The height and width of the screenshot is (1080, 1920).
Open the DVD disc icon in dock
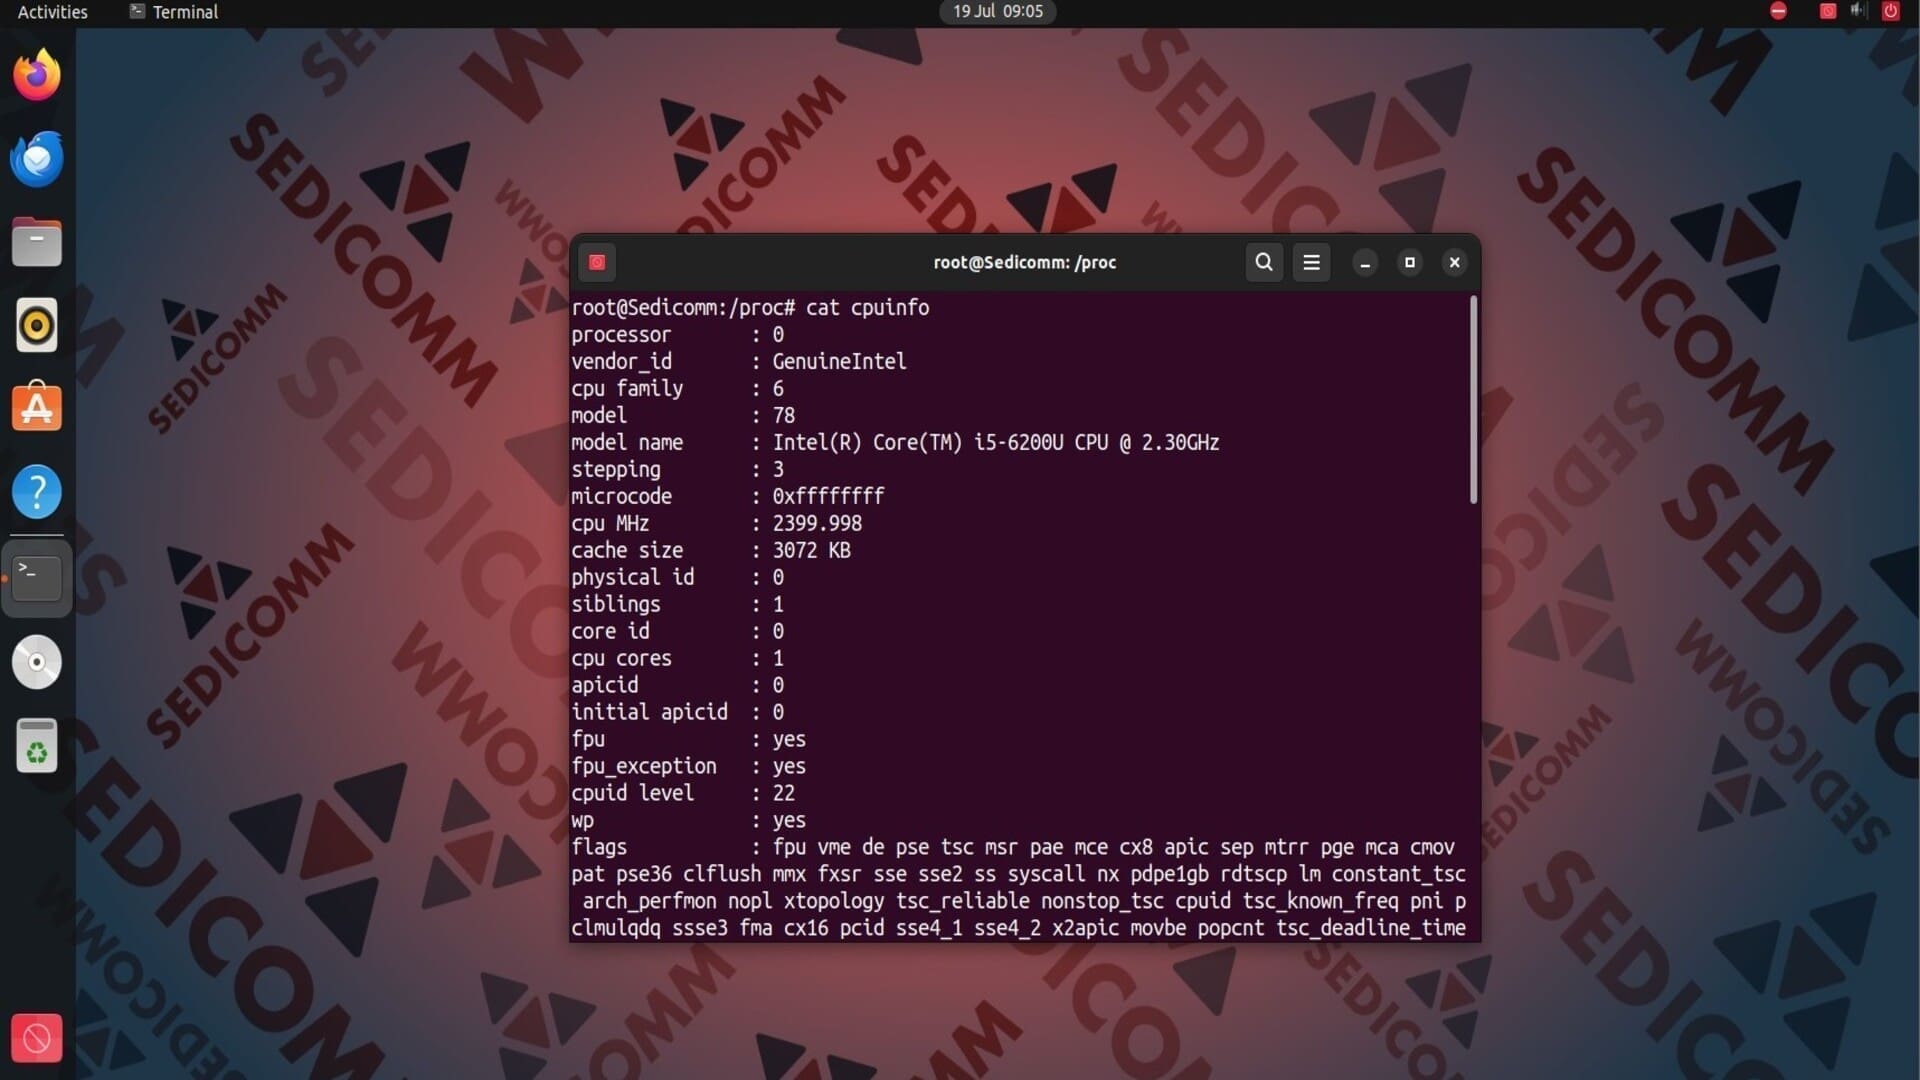[x=37, y=662]
